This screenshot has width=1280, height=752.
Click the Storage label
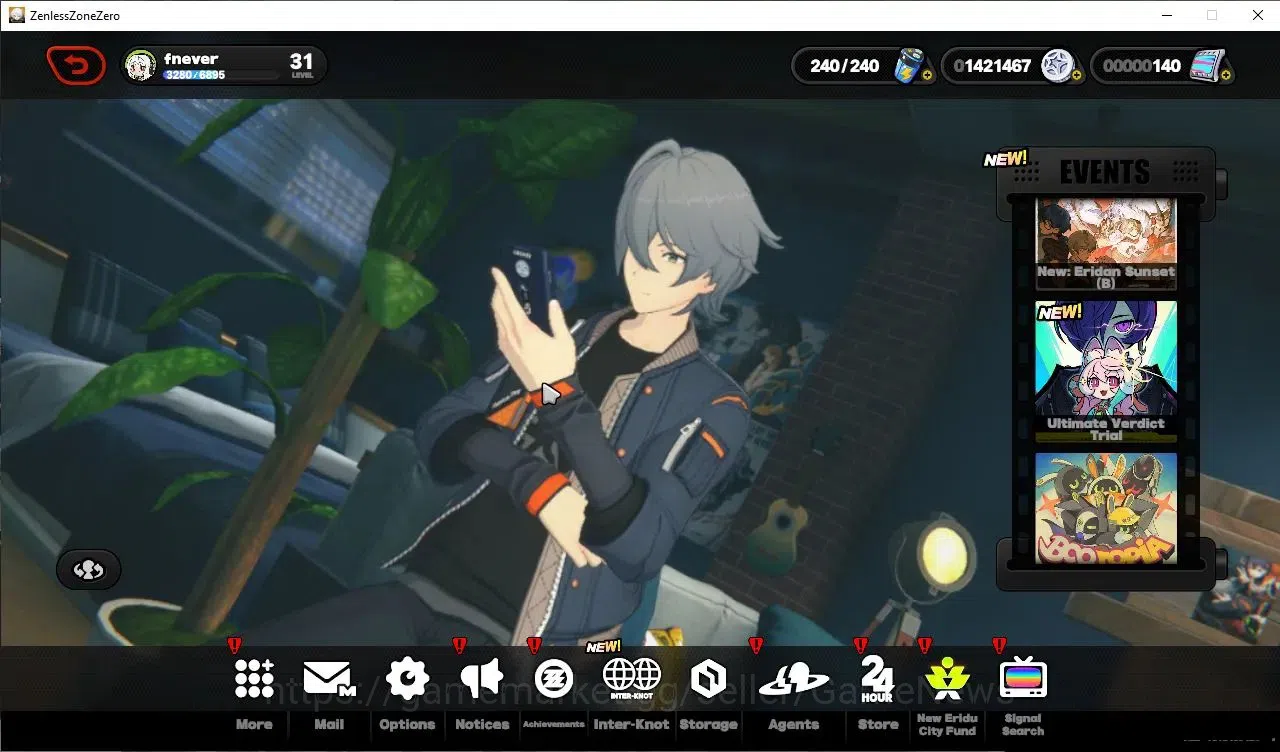708,724
